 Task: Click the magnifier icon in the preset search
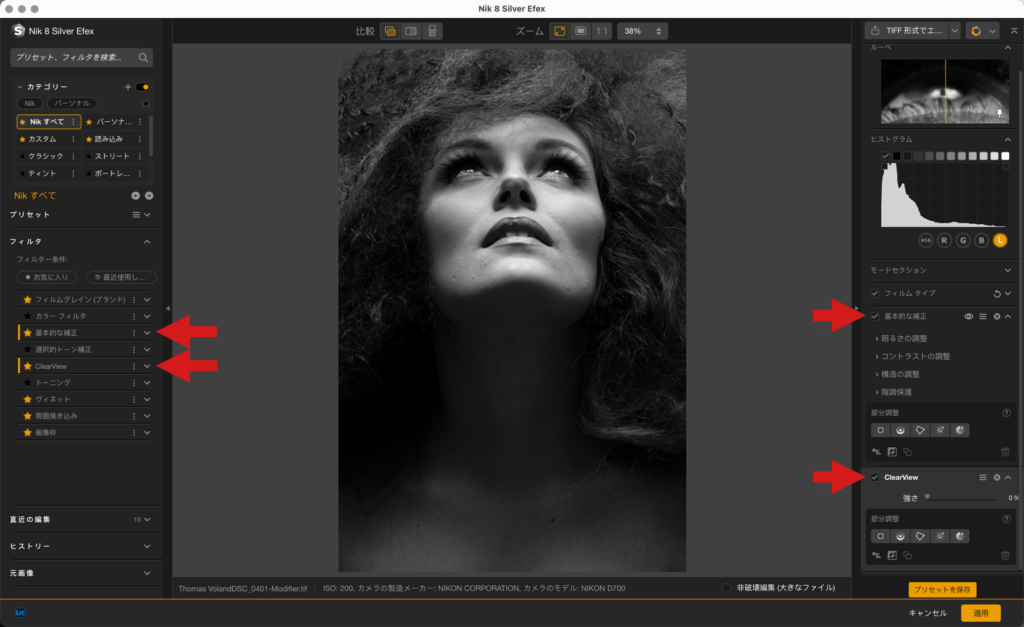144,58
